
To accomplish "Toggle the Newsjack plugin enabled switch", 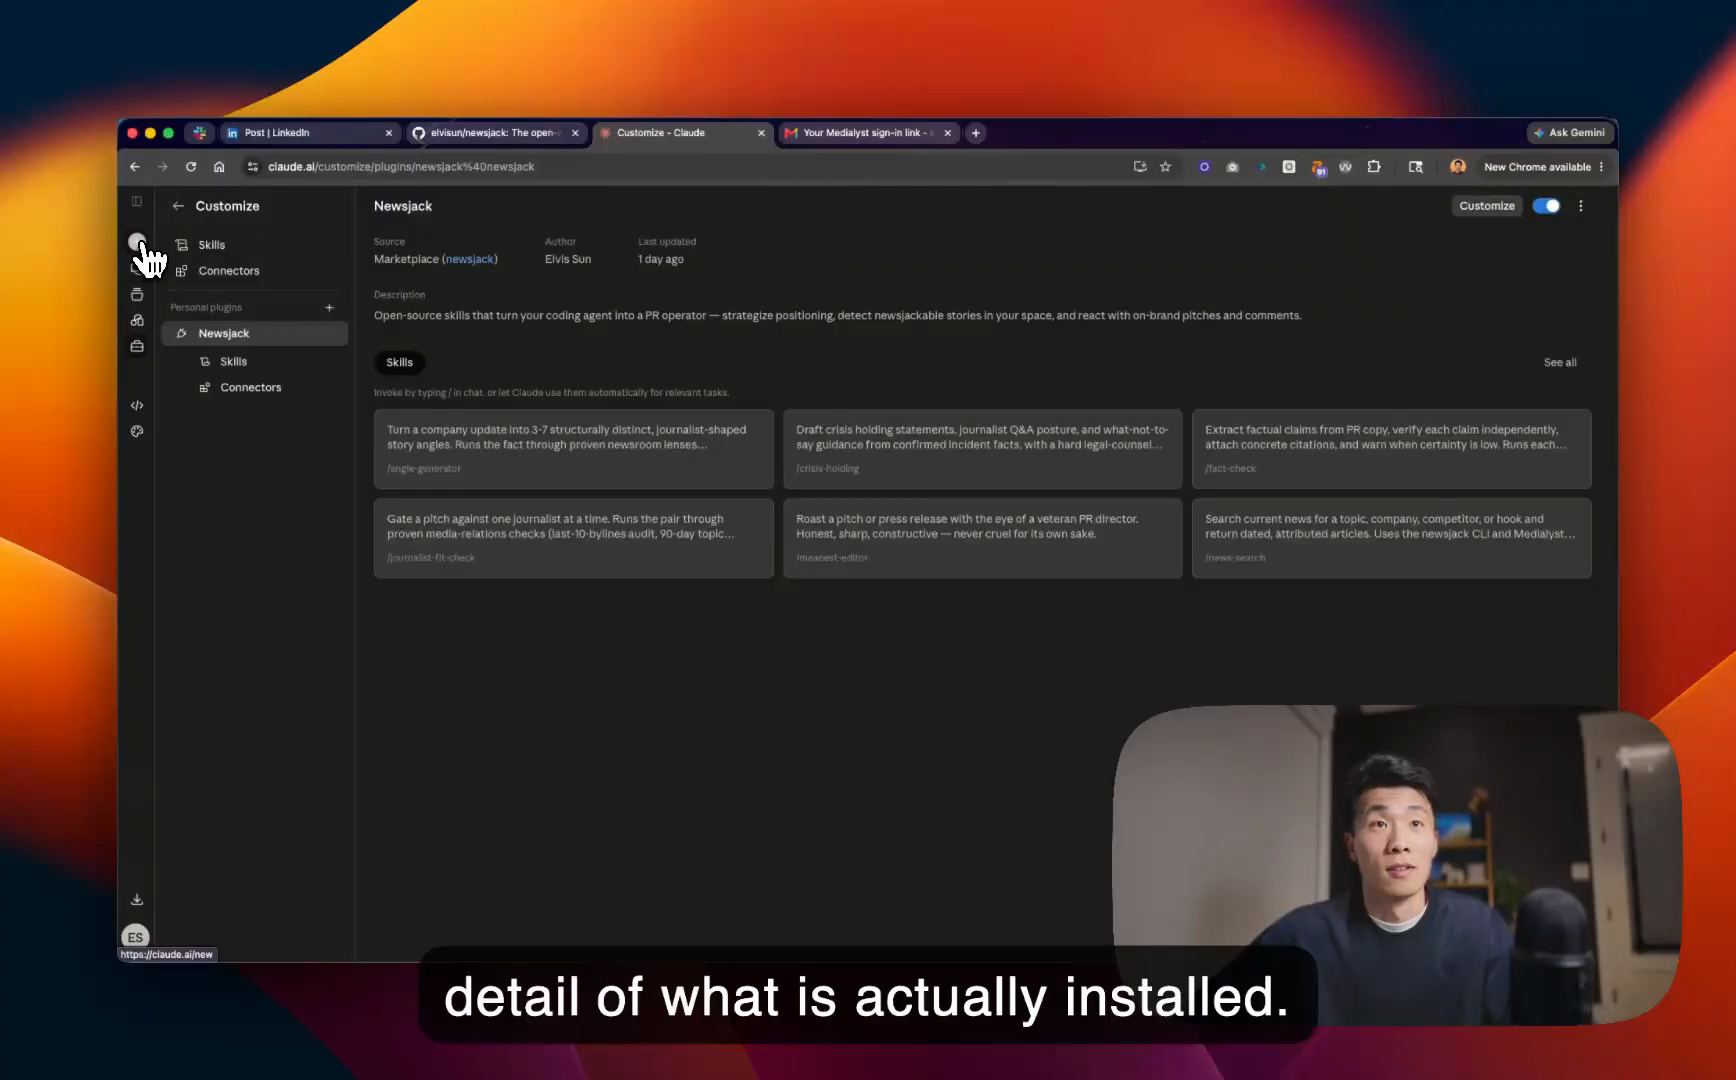I will tap(1546, 206).
